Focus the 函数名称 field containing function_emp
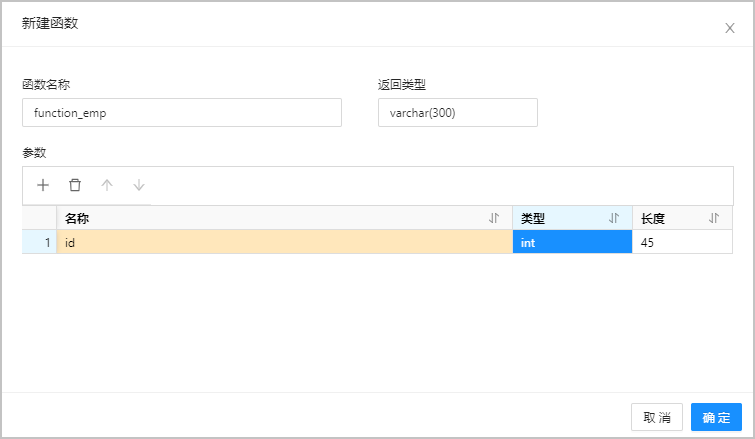755x439 pixels. point(182,113)
